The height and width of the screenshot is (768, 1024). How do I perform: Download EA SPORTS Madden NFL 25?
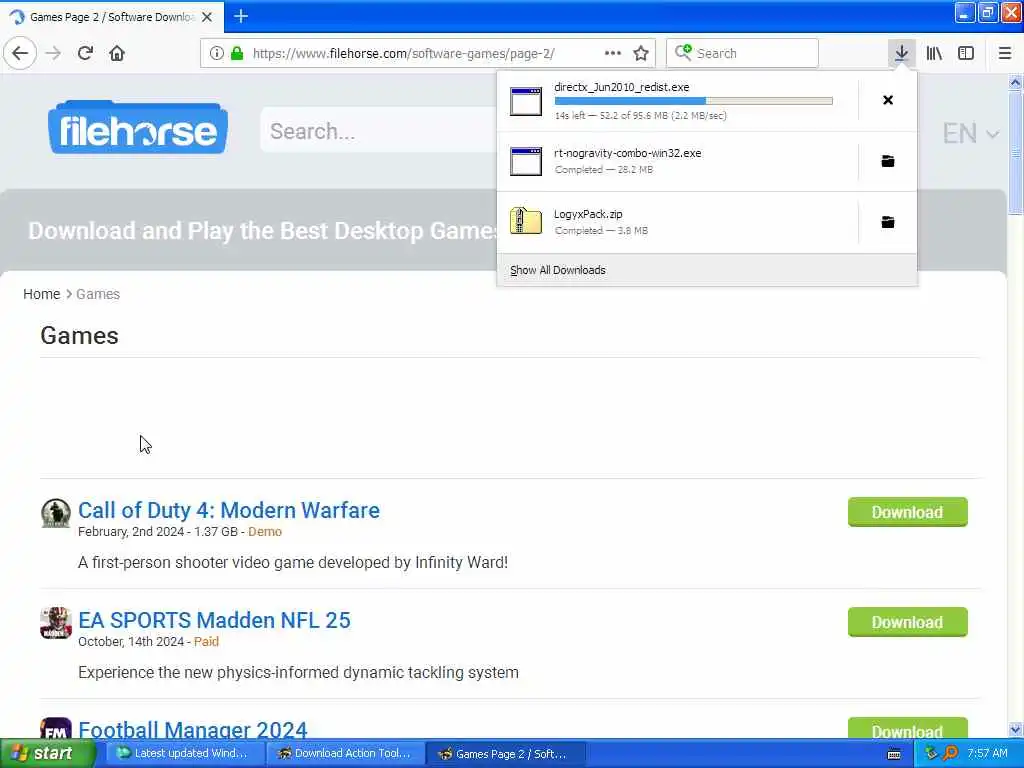(907, 622)
